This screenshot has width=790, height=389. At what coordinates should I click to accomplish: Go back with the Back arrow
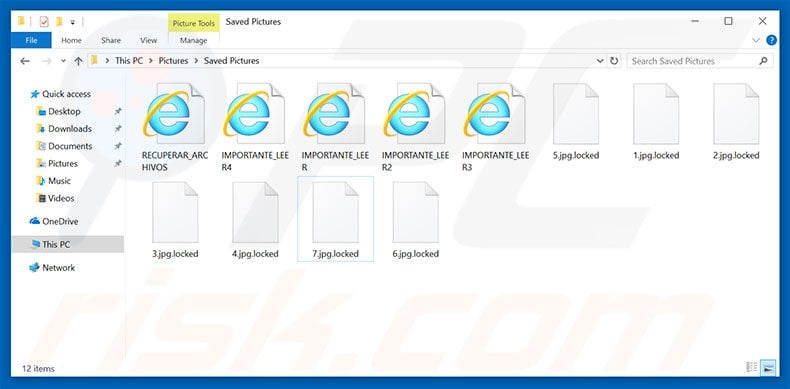[25, 61]
